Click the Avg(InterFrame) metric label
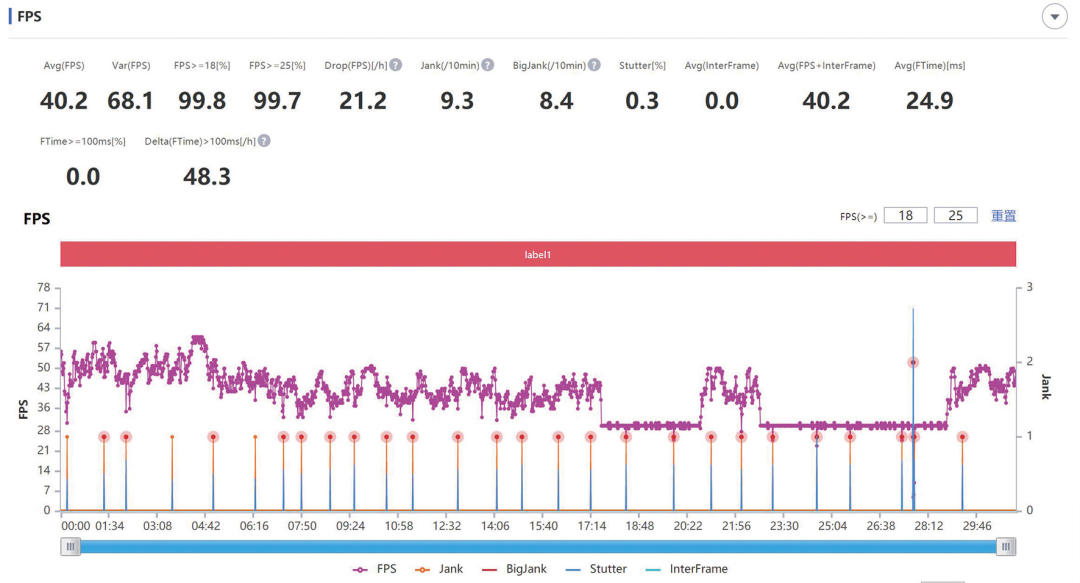Screen dimensions: 1080x583 point(722,65)
